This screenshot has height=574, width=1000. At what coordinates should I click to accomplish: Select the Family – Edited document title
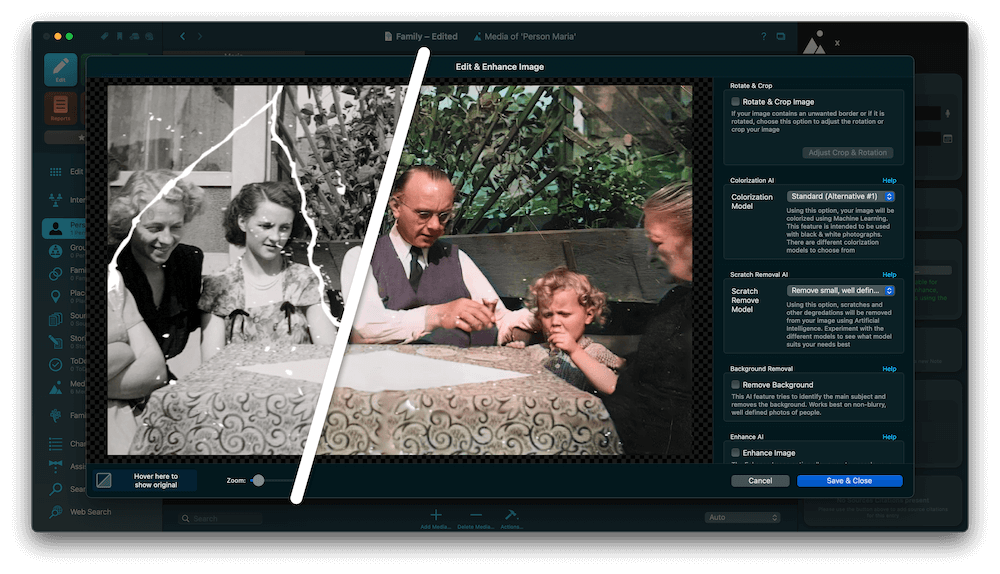point(421,37)
